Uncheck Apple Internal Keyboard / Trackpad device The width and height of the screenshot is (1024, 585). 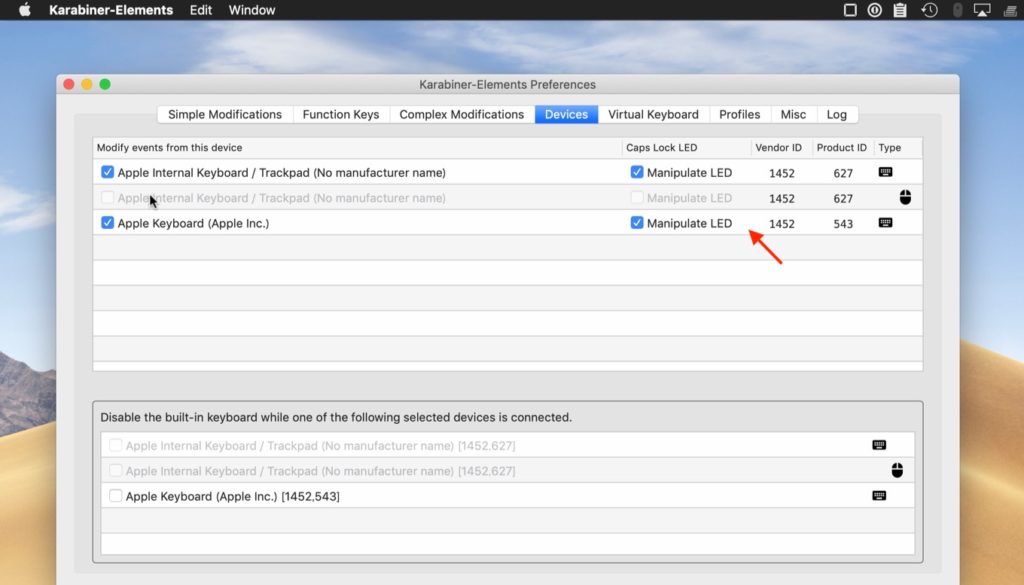[x=108, y=173]
